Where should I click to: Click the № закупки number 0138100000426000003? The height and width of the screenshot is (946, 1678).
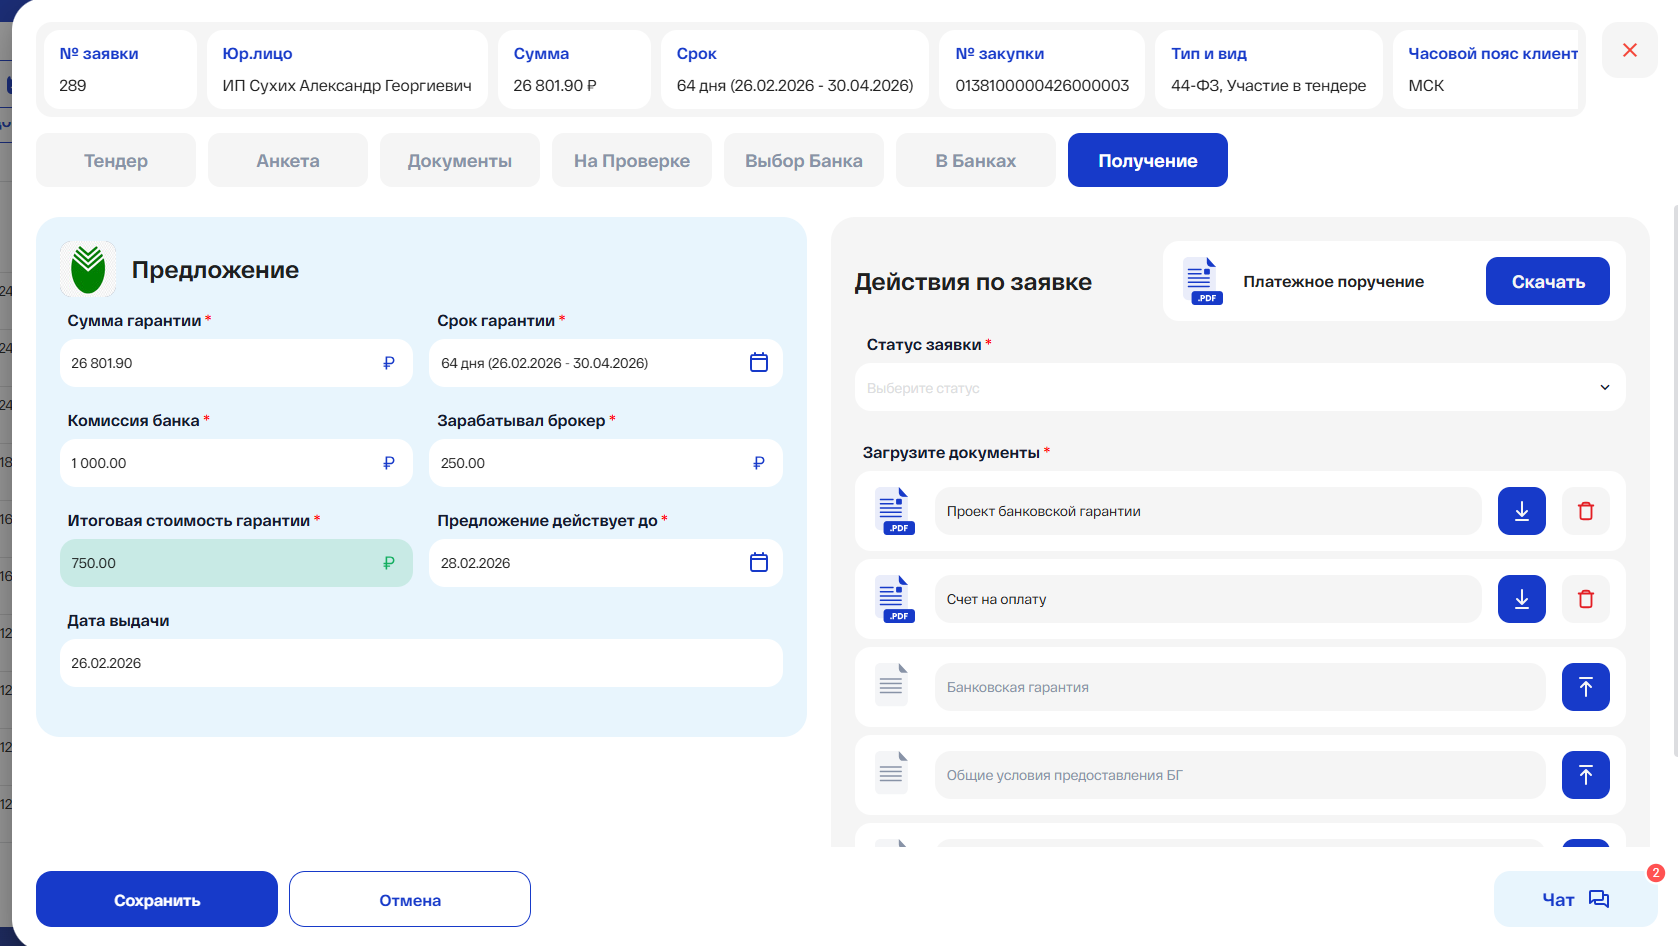(x=1042, y=85)
